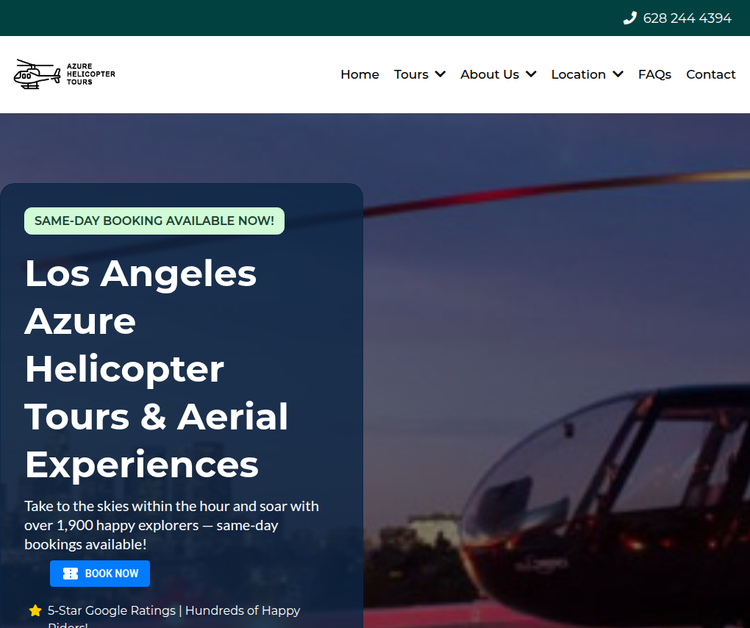Open the FAQs page
Image resolution: width=750 pixels, height=628 pixels.
[655, 75]
